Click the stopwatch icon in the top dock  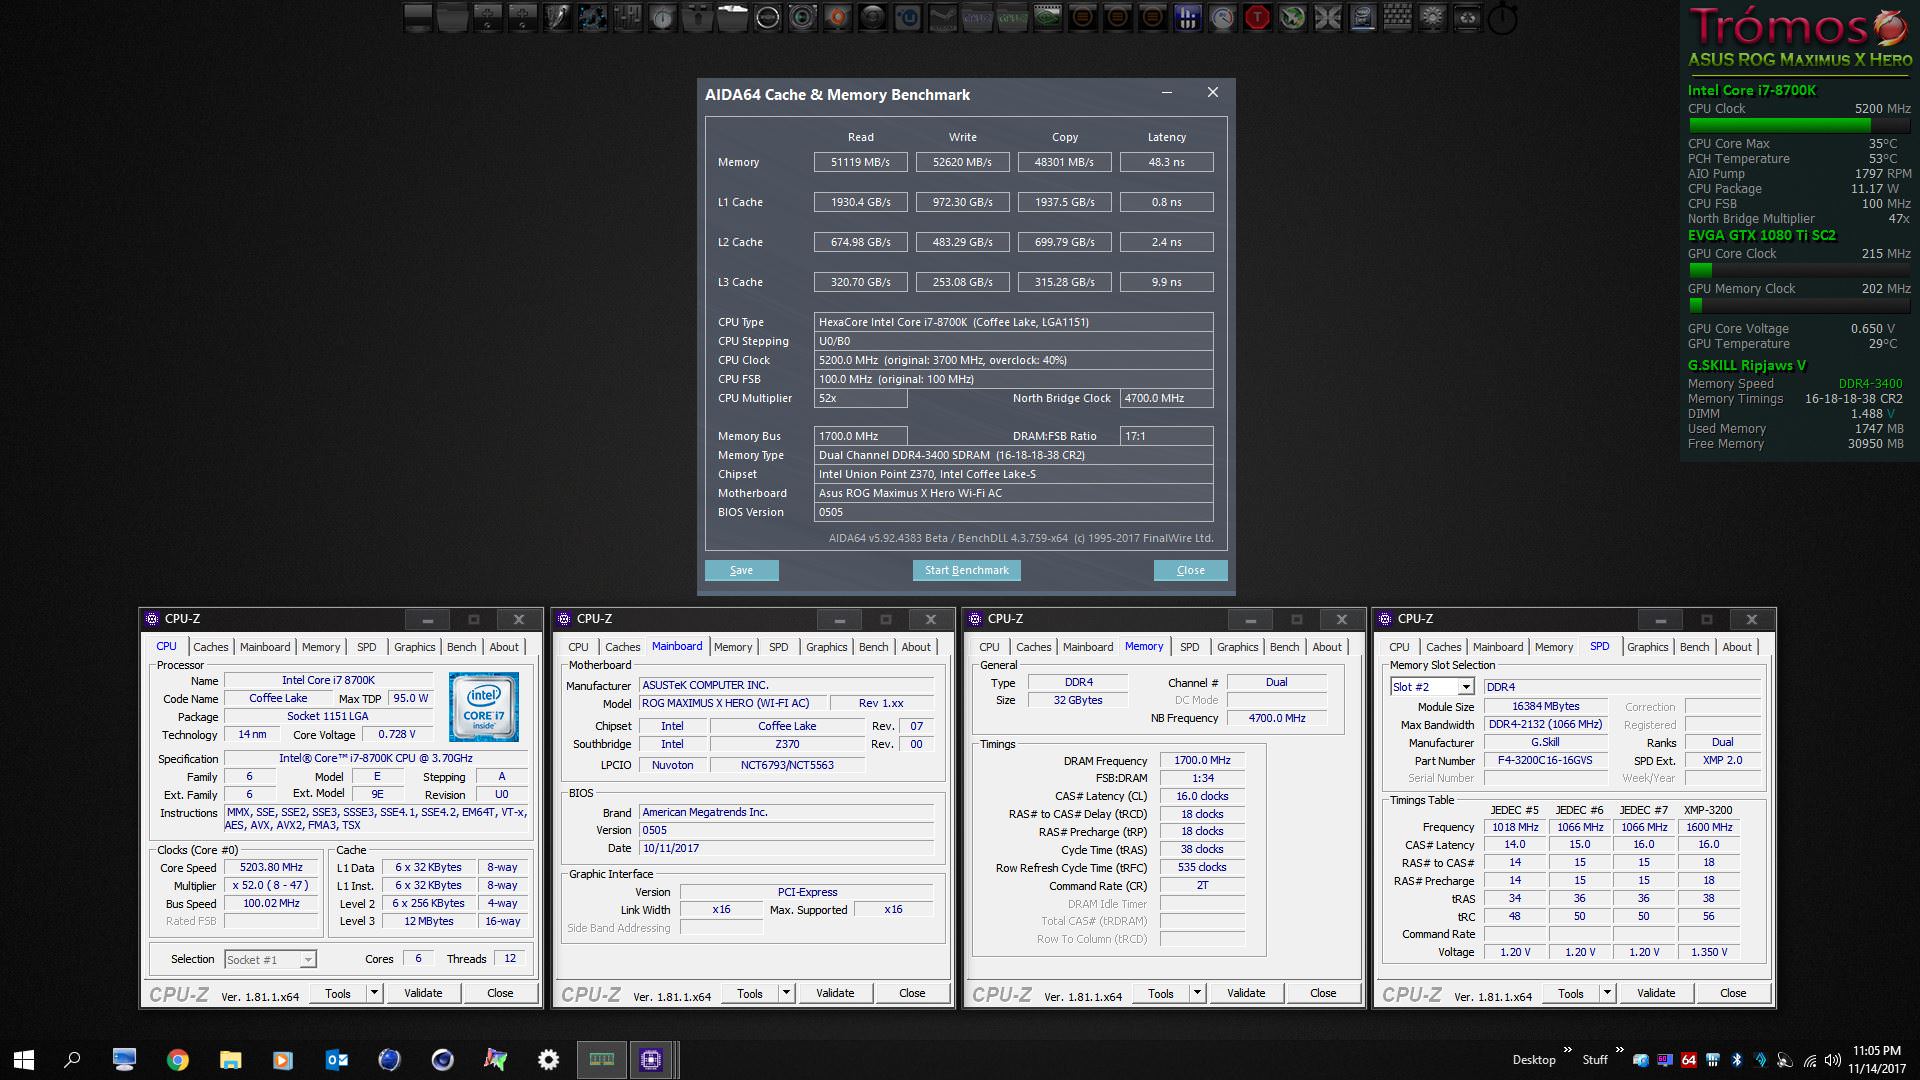coord(1502,18)
